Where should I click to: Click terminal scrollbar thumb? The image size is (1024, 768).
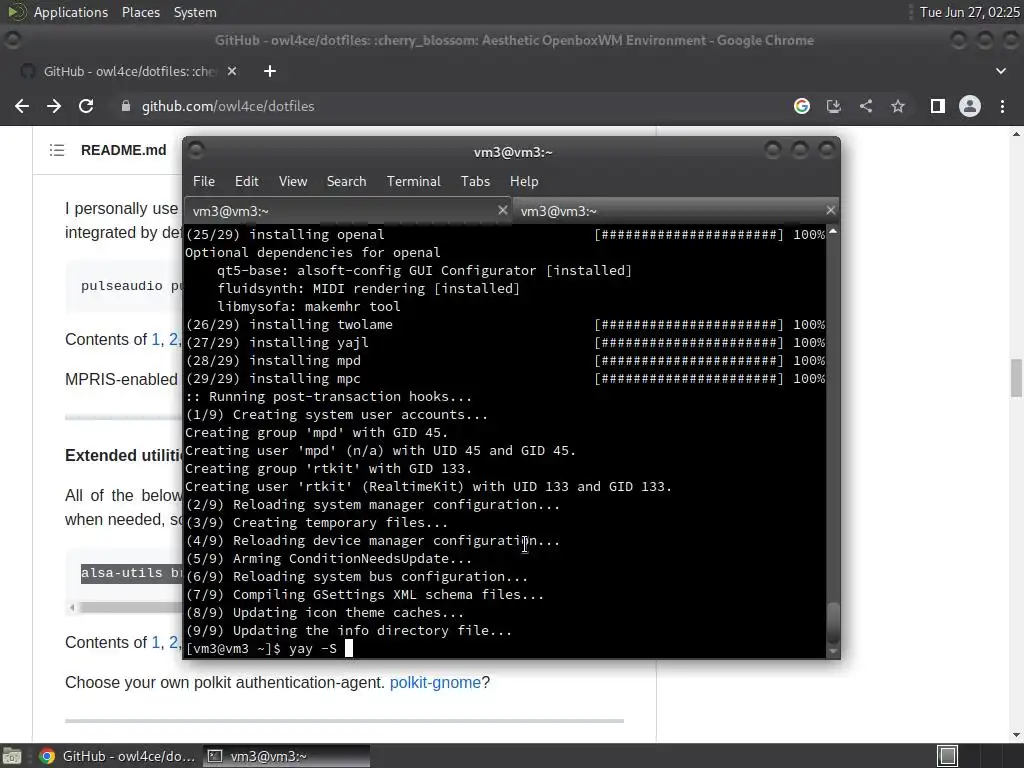coord(833,624)
